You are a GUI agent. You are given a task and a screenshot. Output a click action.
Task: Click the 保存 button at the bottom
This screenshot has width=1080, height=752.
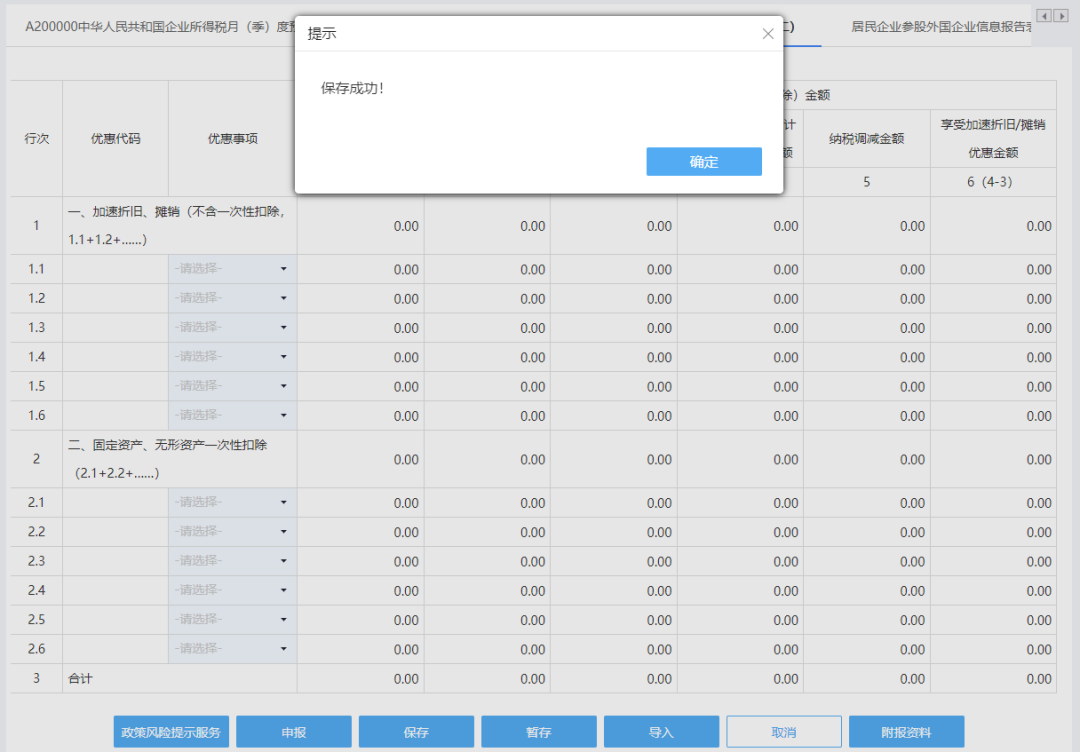[x=416, y=732]
